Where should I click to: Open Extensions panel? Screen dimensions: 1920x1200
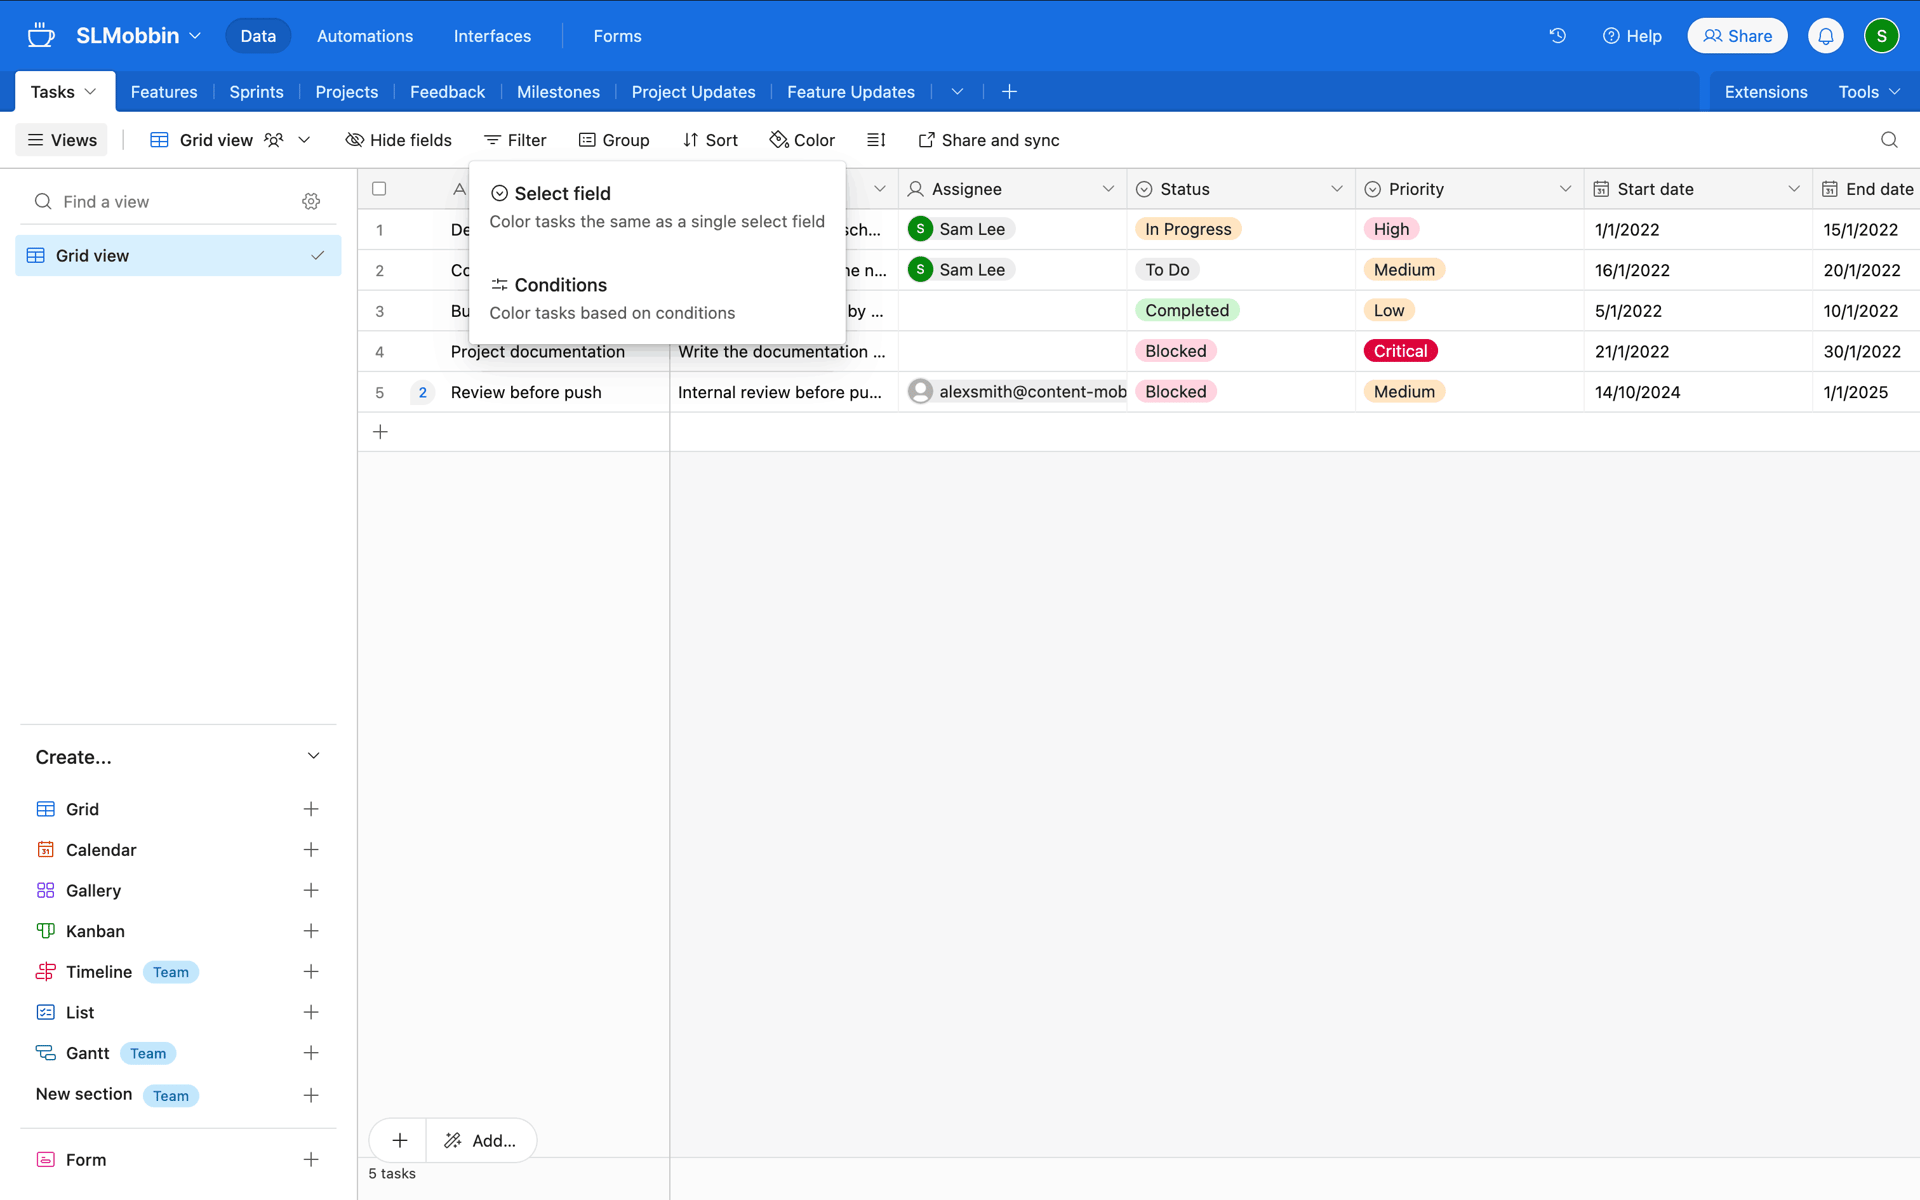pos(1766,92)
